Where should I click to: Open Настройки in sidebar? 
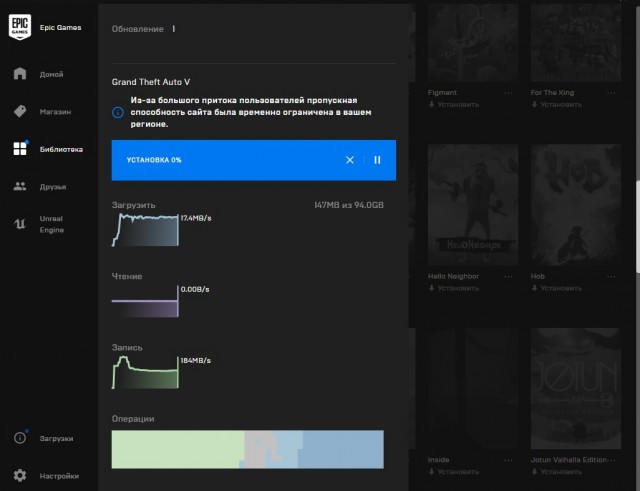[x=59, y=476]
